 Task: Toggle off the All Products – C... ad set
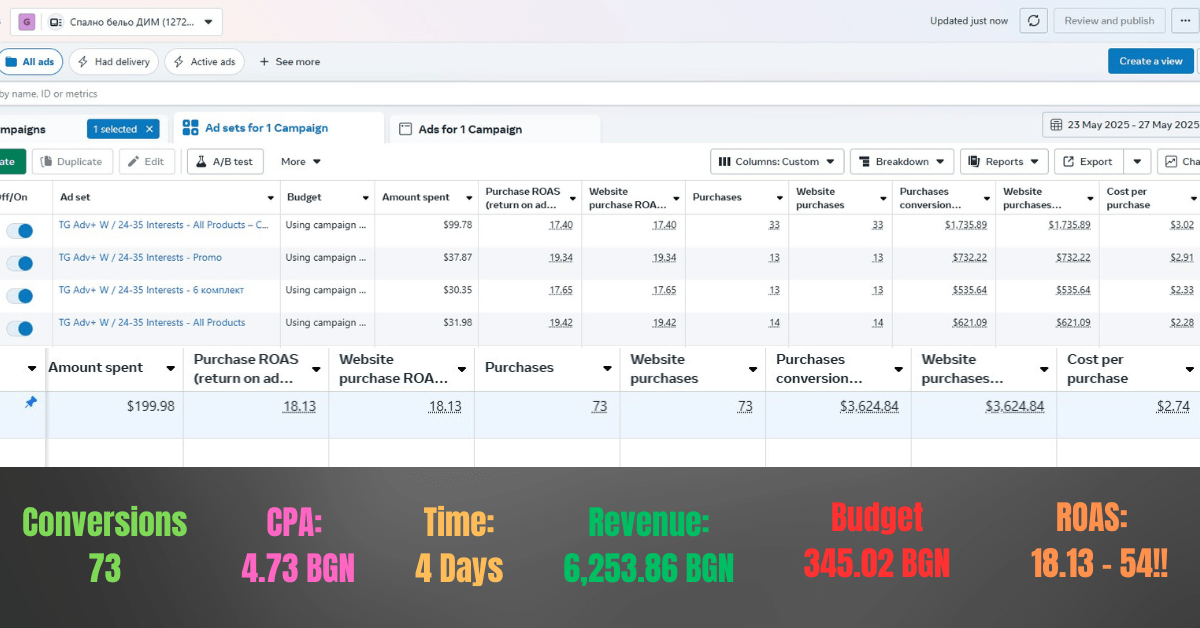click(19, 230)
